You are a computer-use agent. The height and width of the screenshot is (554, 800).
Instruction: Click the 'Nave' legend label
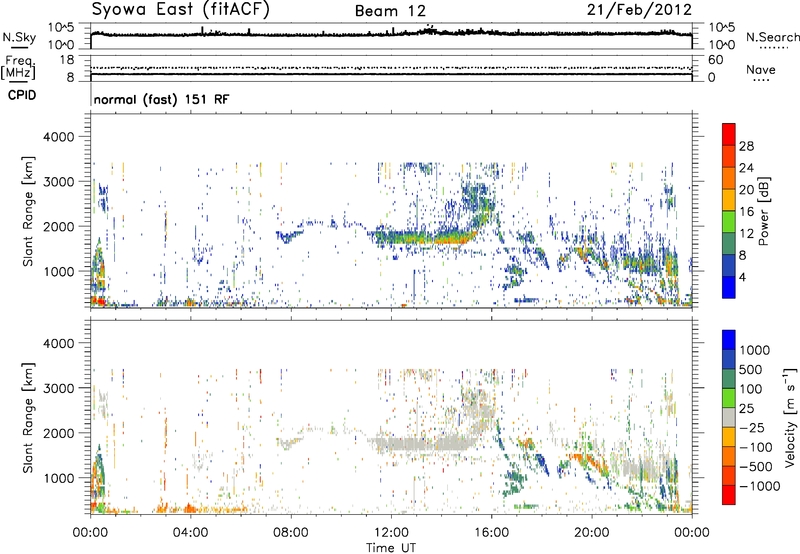point(761,70)
